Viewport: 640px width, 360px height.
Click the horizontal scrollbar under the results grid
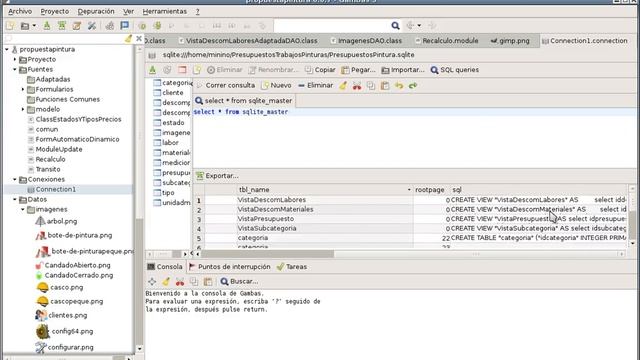point(409,254)
